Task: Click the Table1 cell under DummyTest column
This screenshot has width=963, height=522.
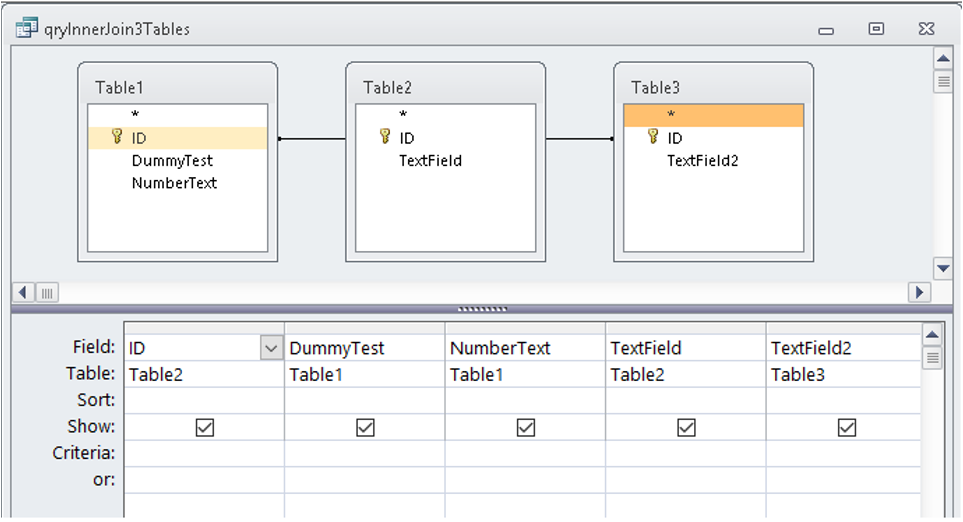Action: tap(365, 374)
